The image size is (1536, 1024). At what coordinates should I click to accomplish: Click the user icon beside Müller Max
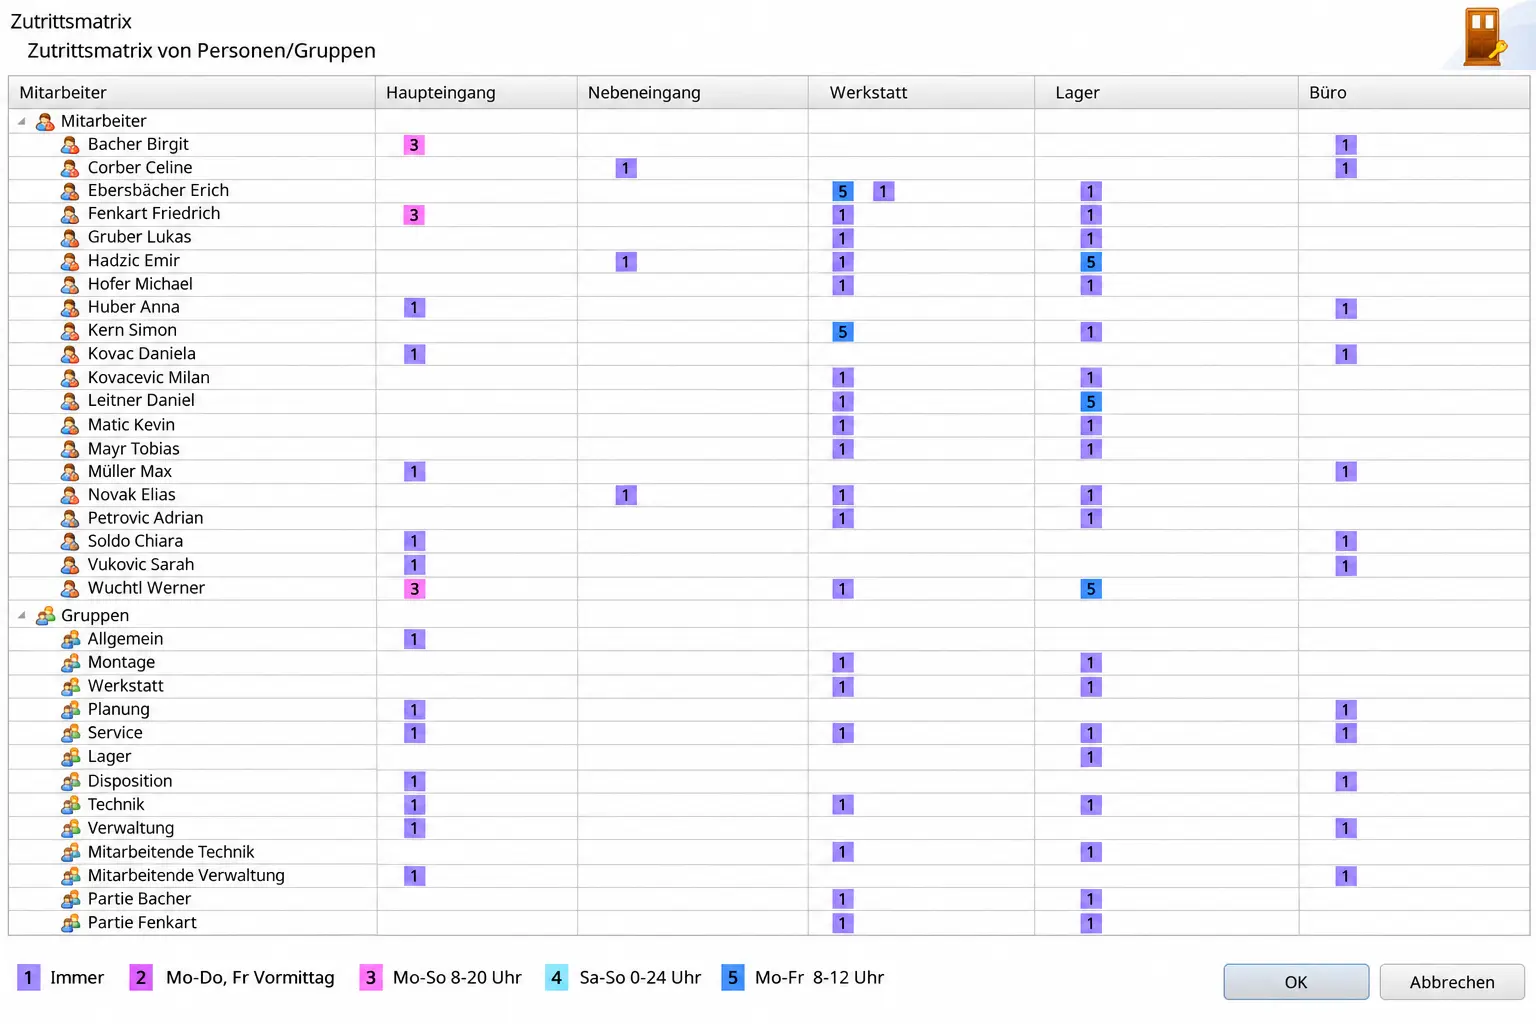[x=70, y=472]
